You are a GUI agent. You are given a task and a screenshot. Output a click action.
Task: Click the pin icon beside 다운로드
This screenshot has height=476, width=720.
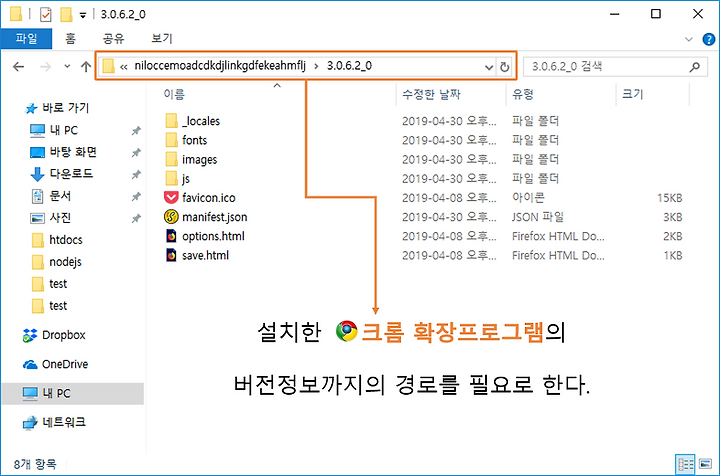136,174
